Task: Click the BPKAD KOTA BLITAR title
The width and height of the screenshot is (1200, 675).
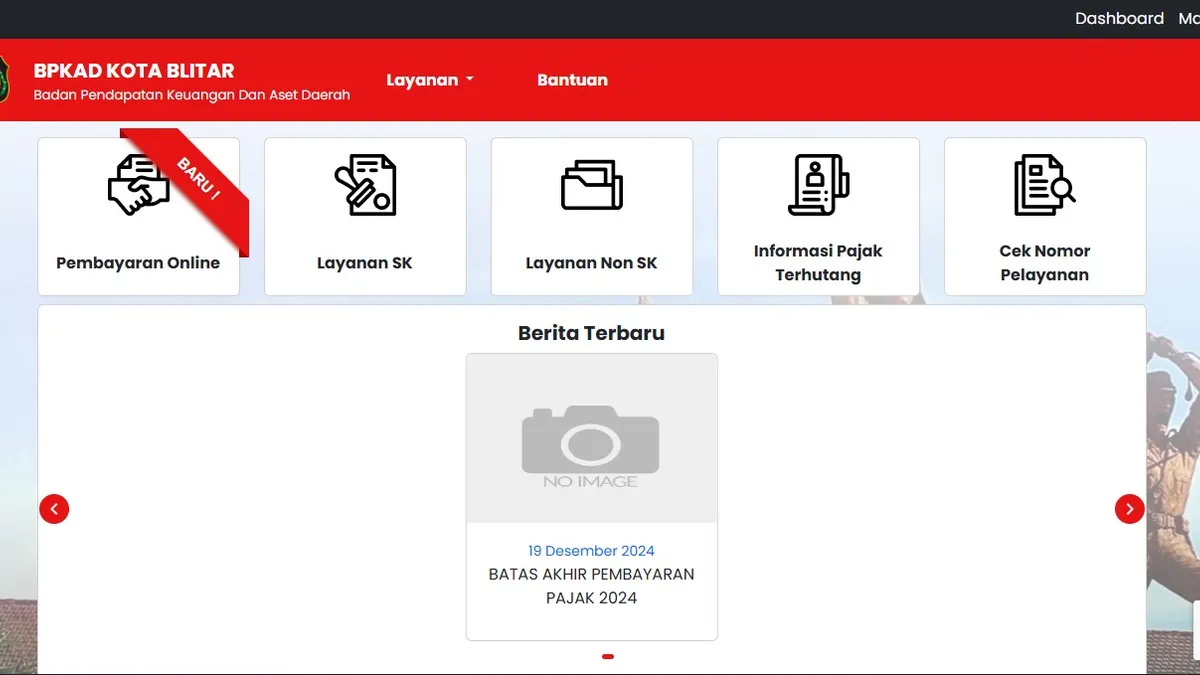Action: point(134,71)
